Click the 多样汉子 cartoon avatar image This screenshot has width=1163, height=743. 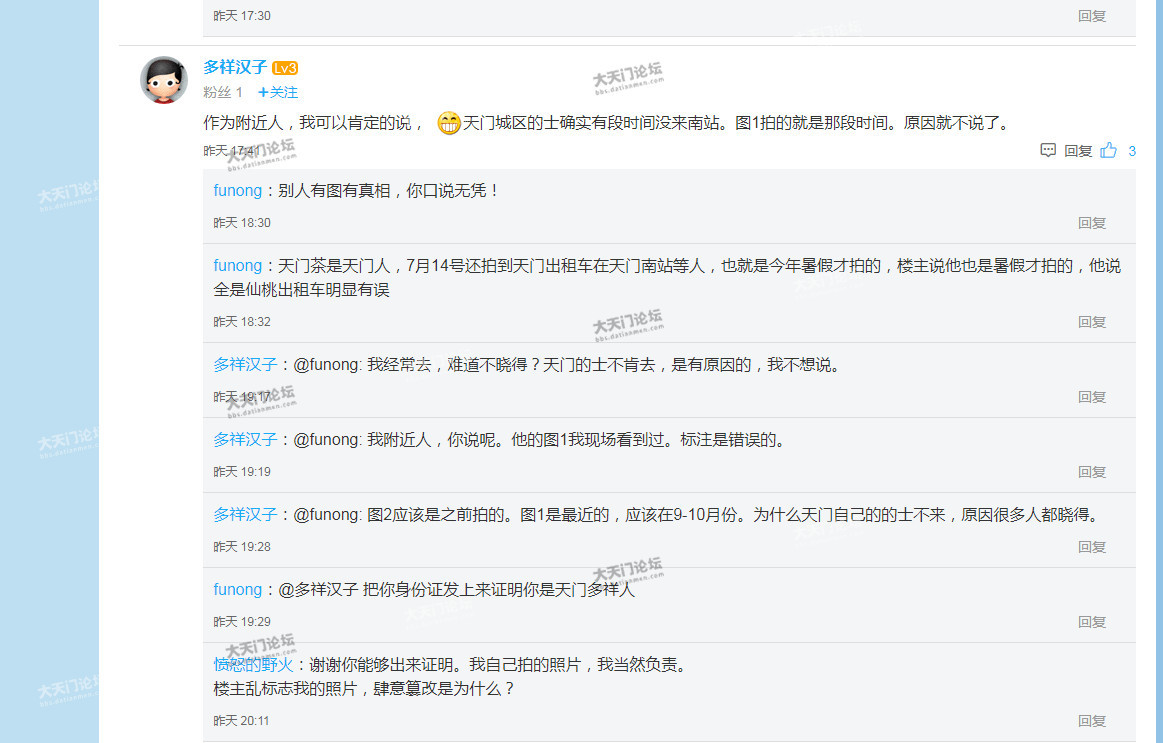[x=164, y=80]
